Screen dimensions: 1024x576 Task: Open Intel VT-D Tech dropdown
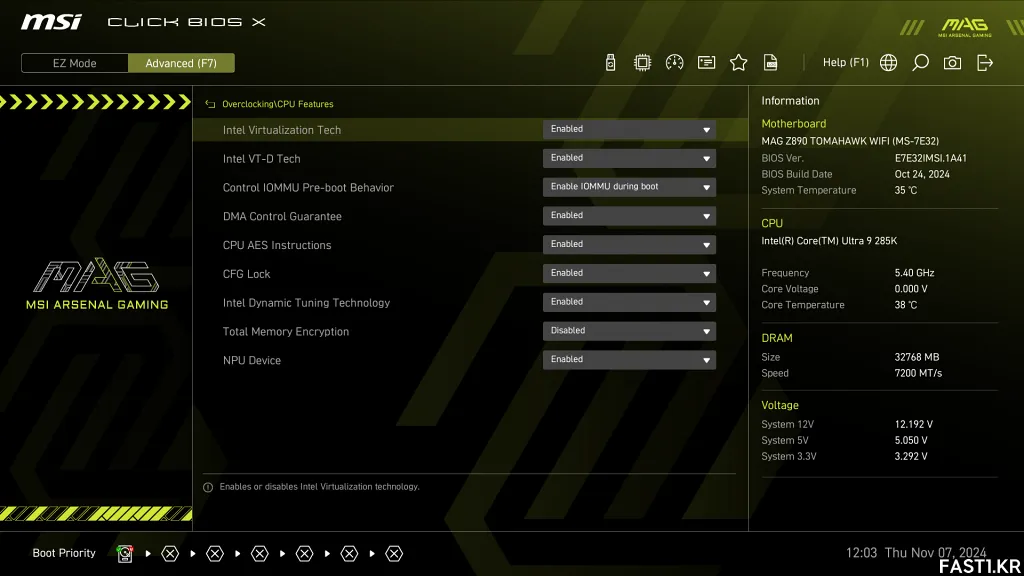coord(629,158)
